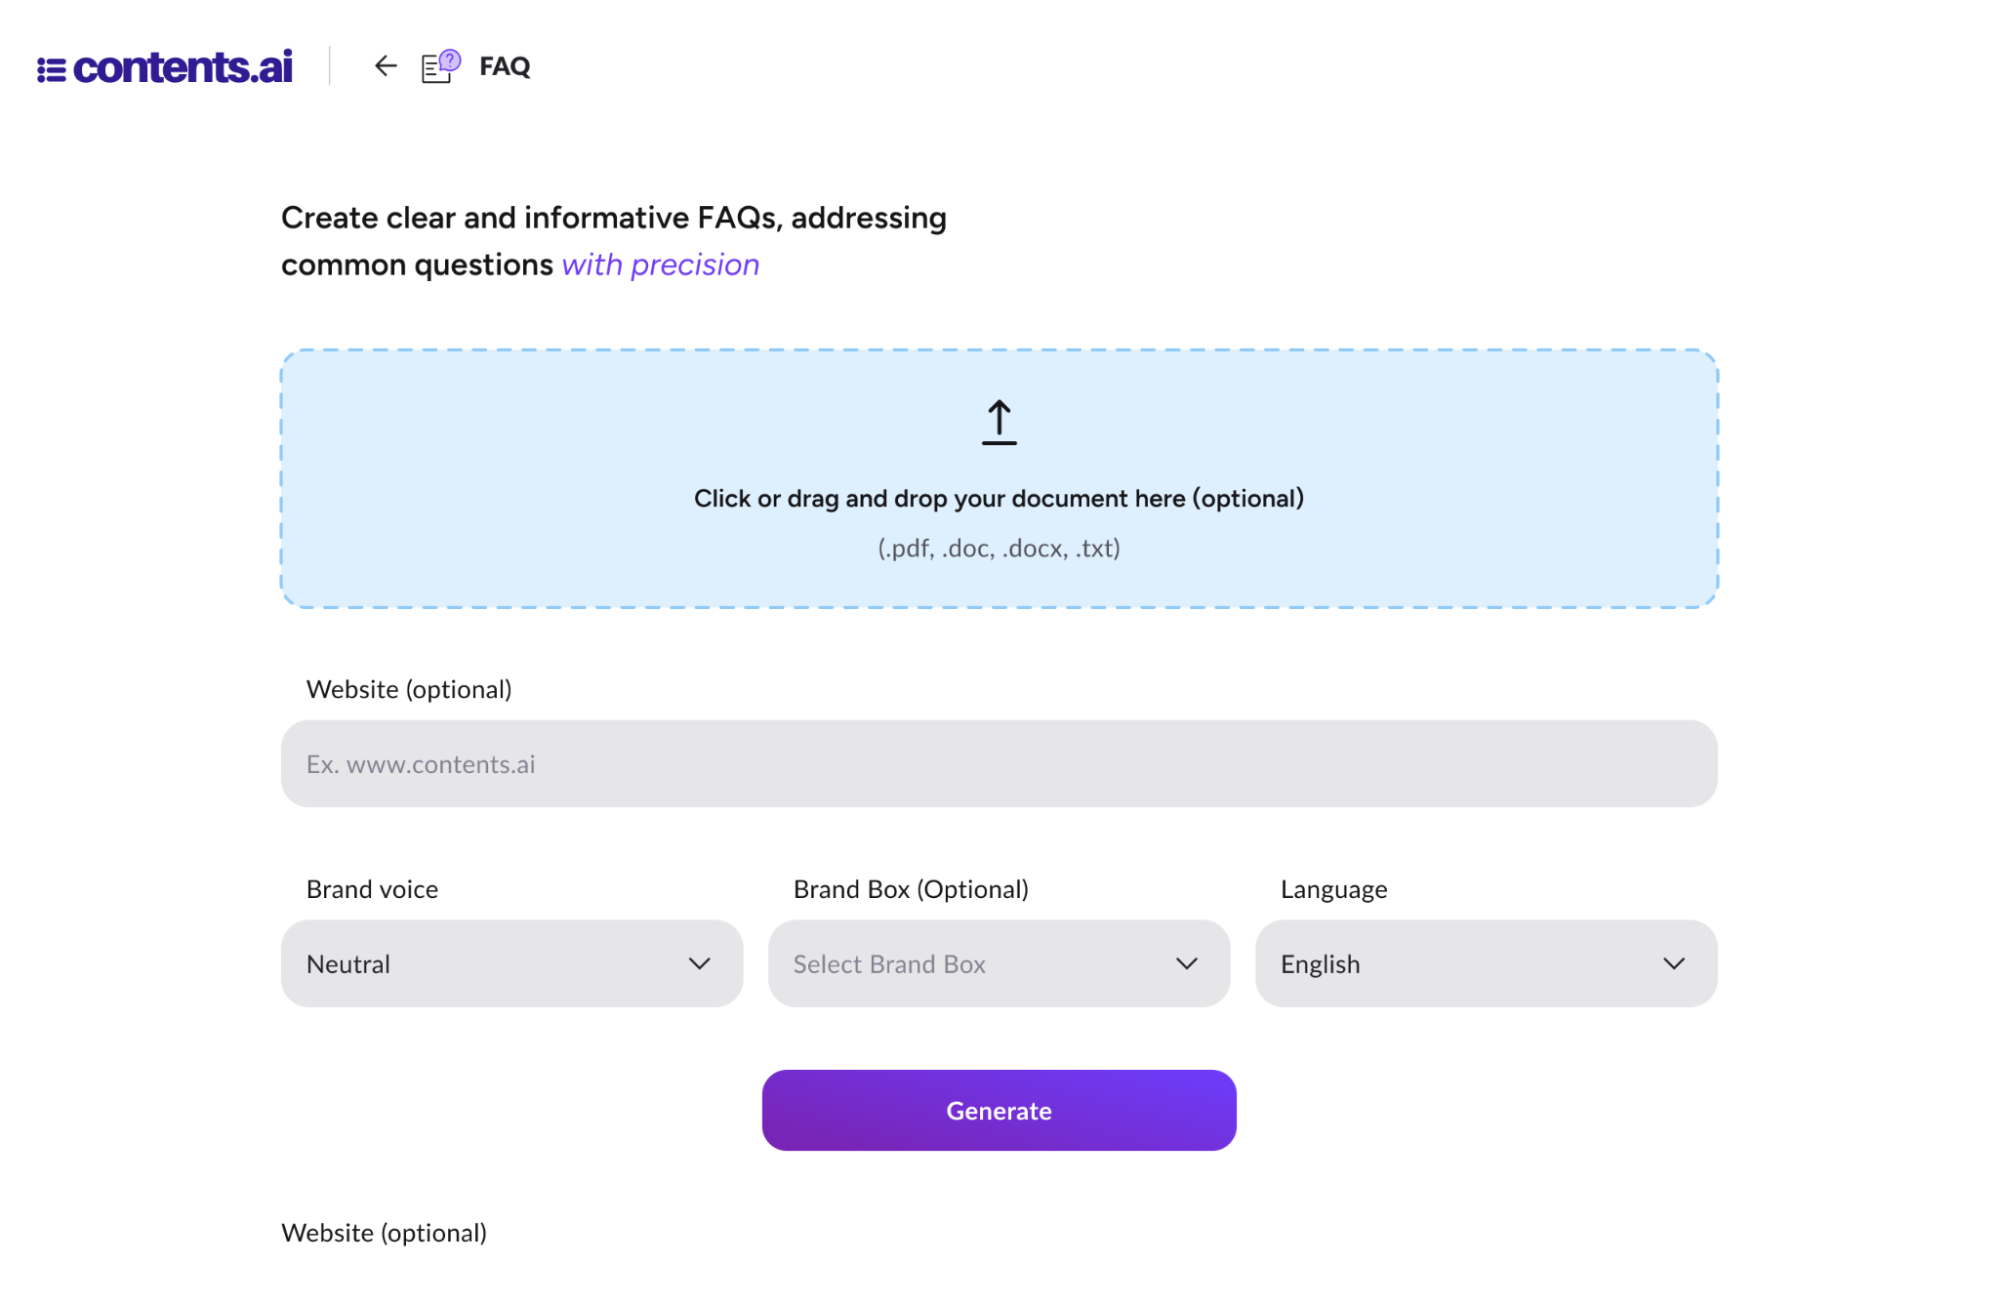Viewport: 1999px width, 1300px height.
Task: Click the Brand Box dropdown chevron
Action: 1187,963
